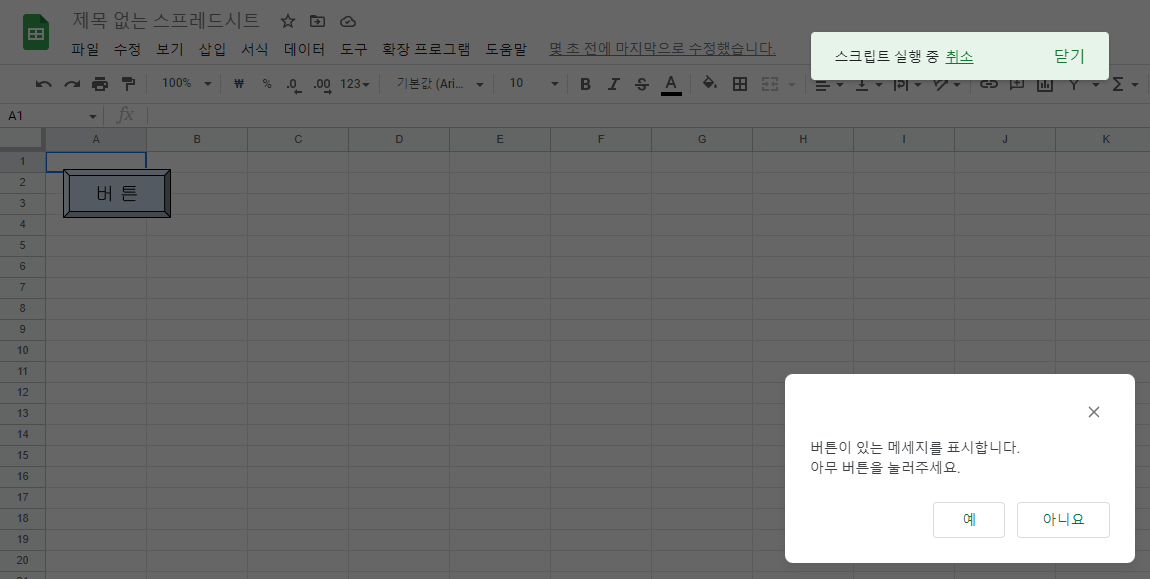Check cloud save status icon
This screenshot has height=579, width=1150.
[348, 21]
